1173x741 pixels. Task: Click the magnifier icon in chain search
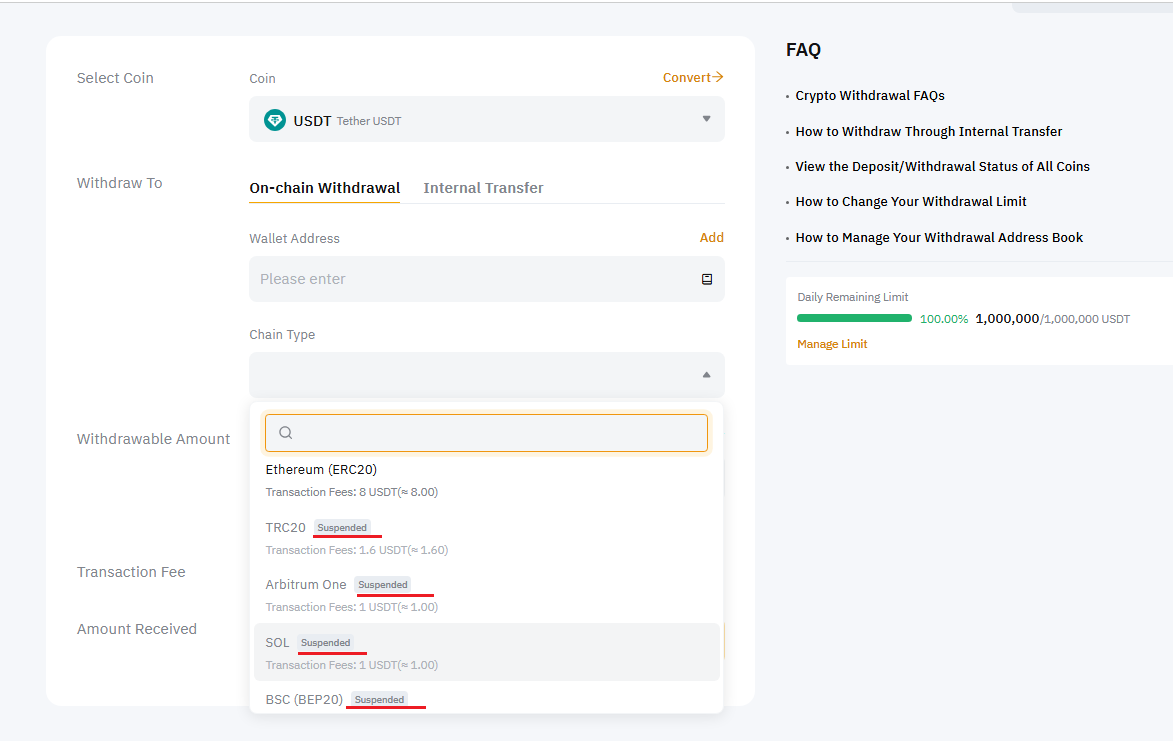286,433
